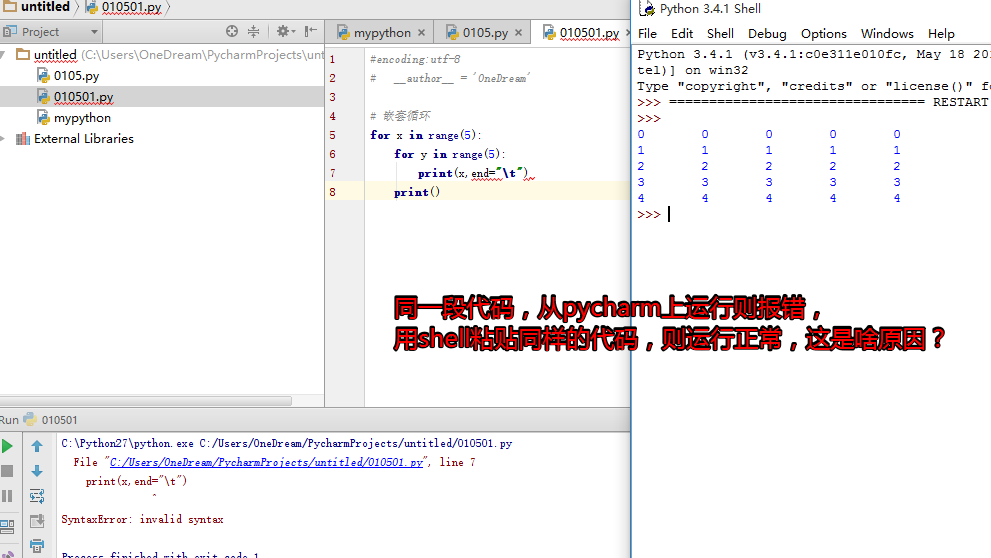
Task: Click the untitled folder icon in tree
Action: 23,54
